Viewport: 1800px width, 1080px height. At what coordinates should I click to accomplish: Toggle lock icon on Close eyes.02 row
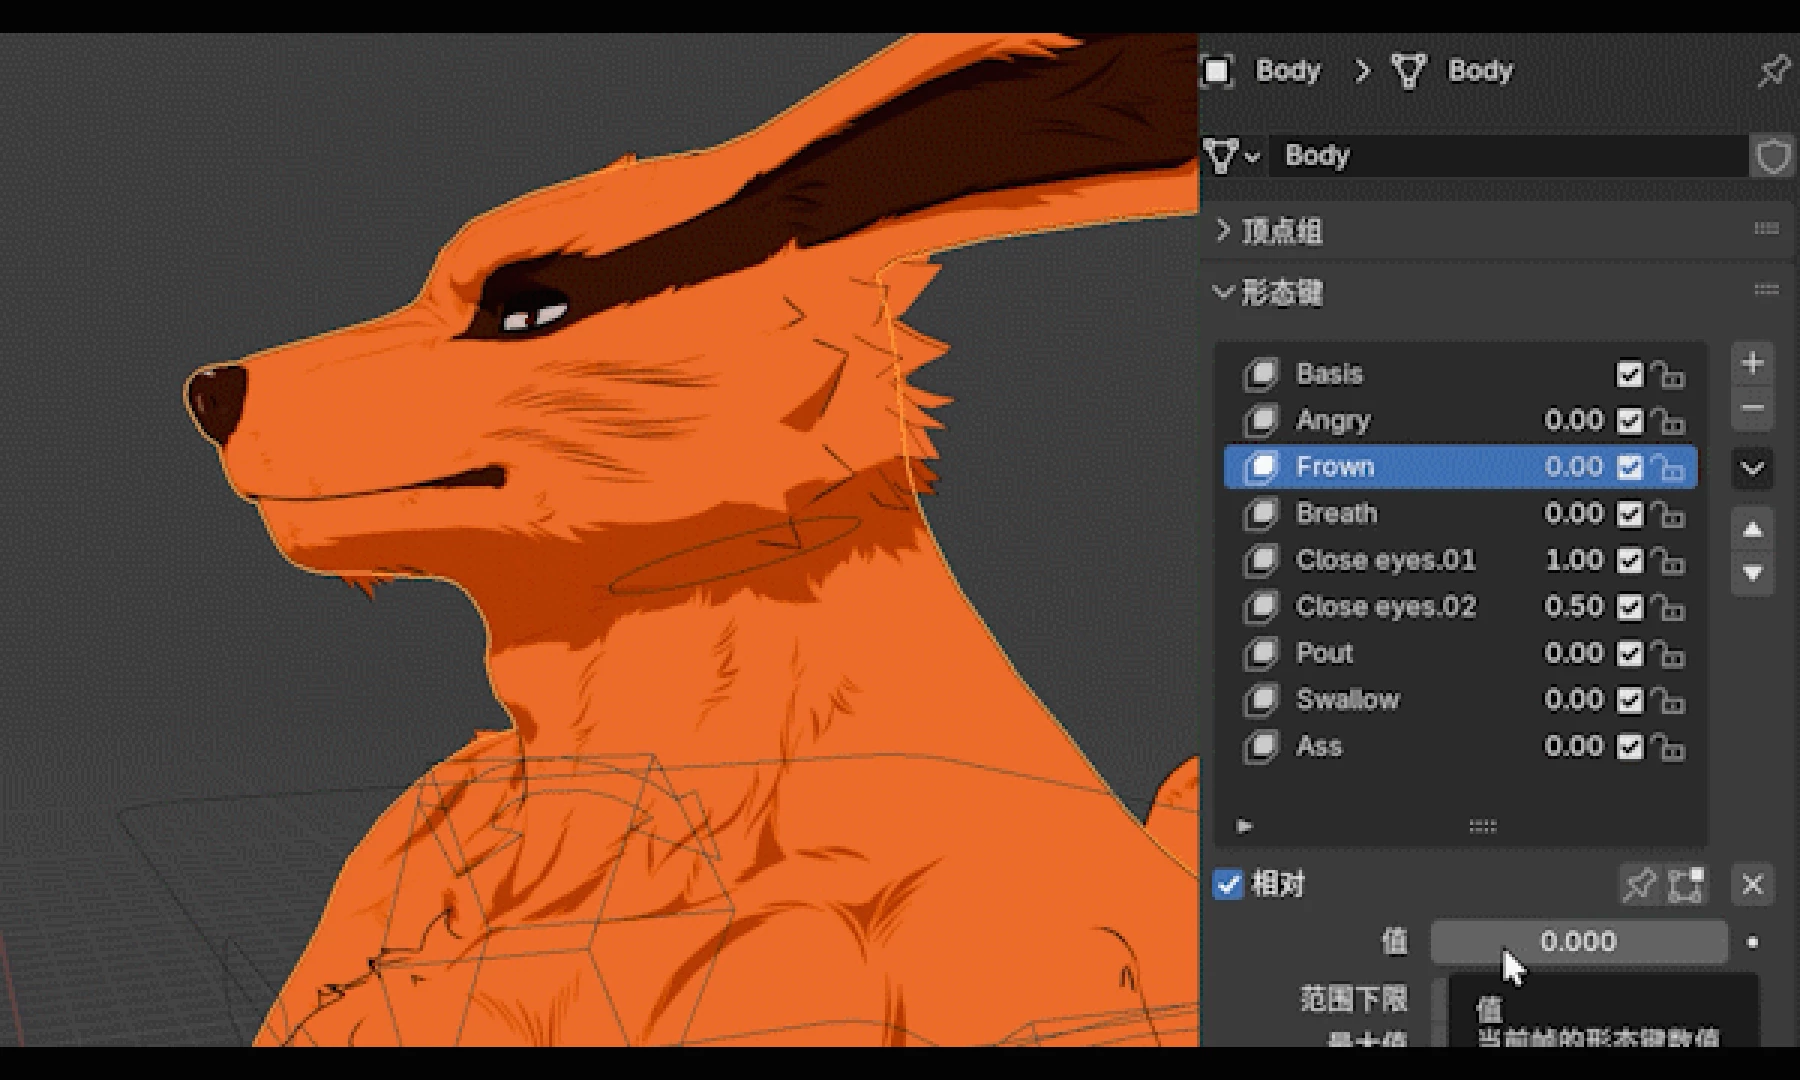1667,607
